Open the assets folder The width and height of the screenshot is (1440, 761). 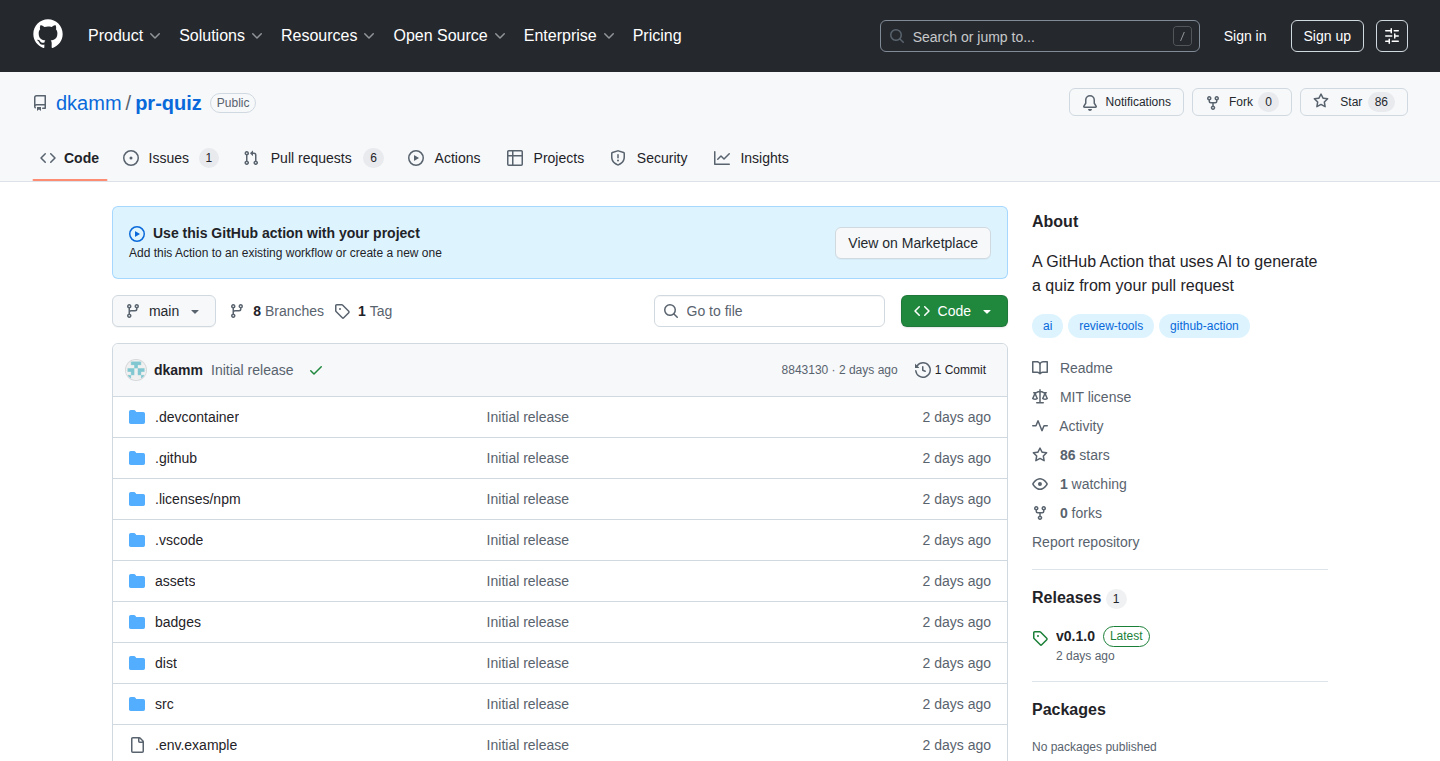tap(175, 581)
